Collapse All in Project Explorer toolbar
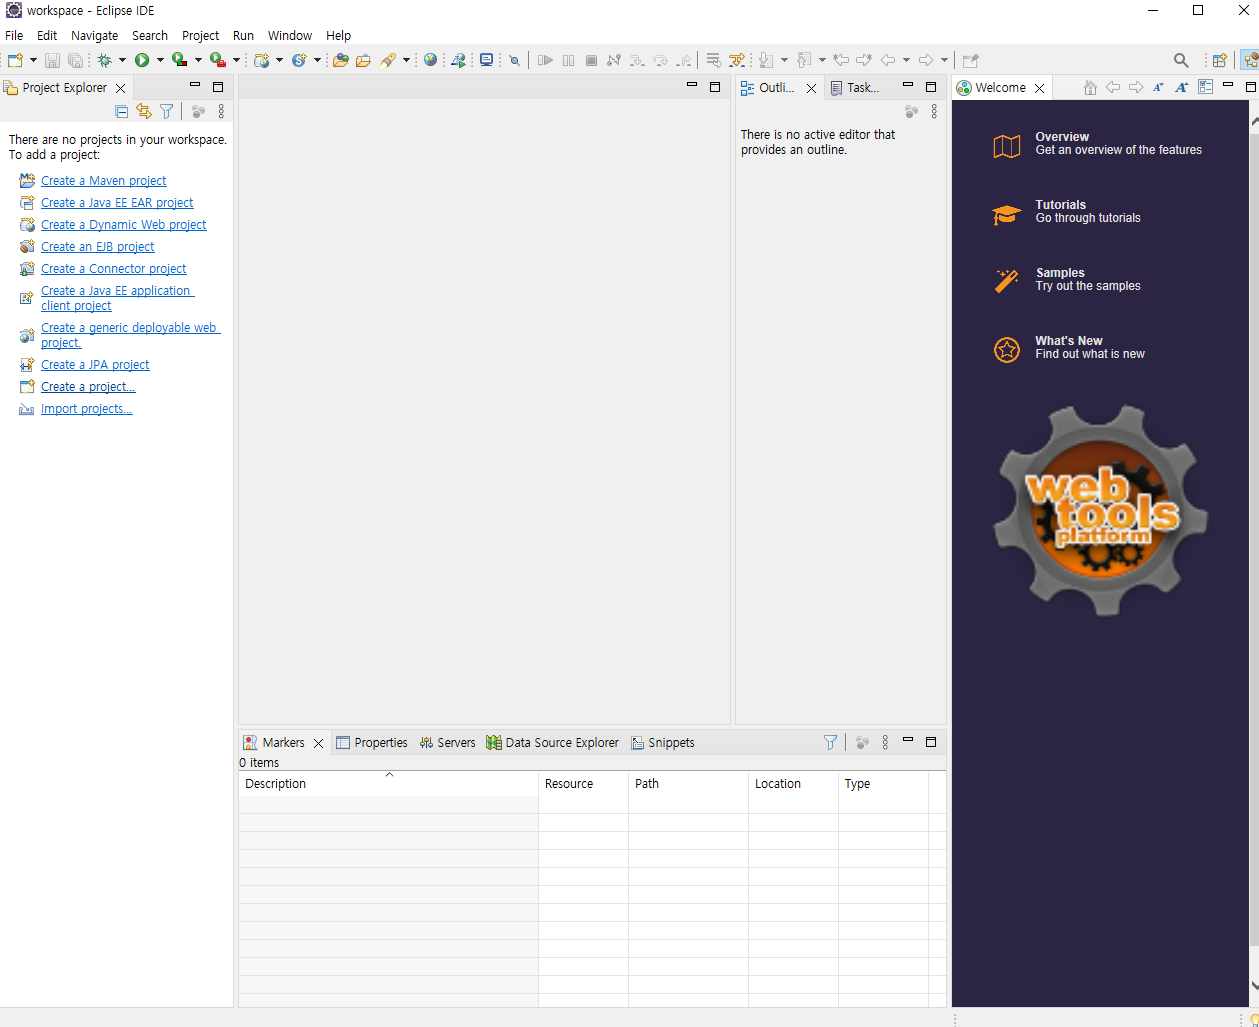Viewport: 1259px width, 1027px height. pyautogui.click(x=121, y=112)
